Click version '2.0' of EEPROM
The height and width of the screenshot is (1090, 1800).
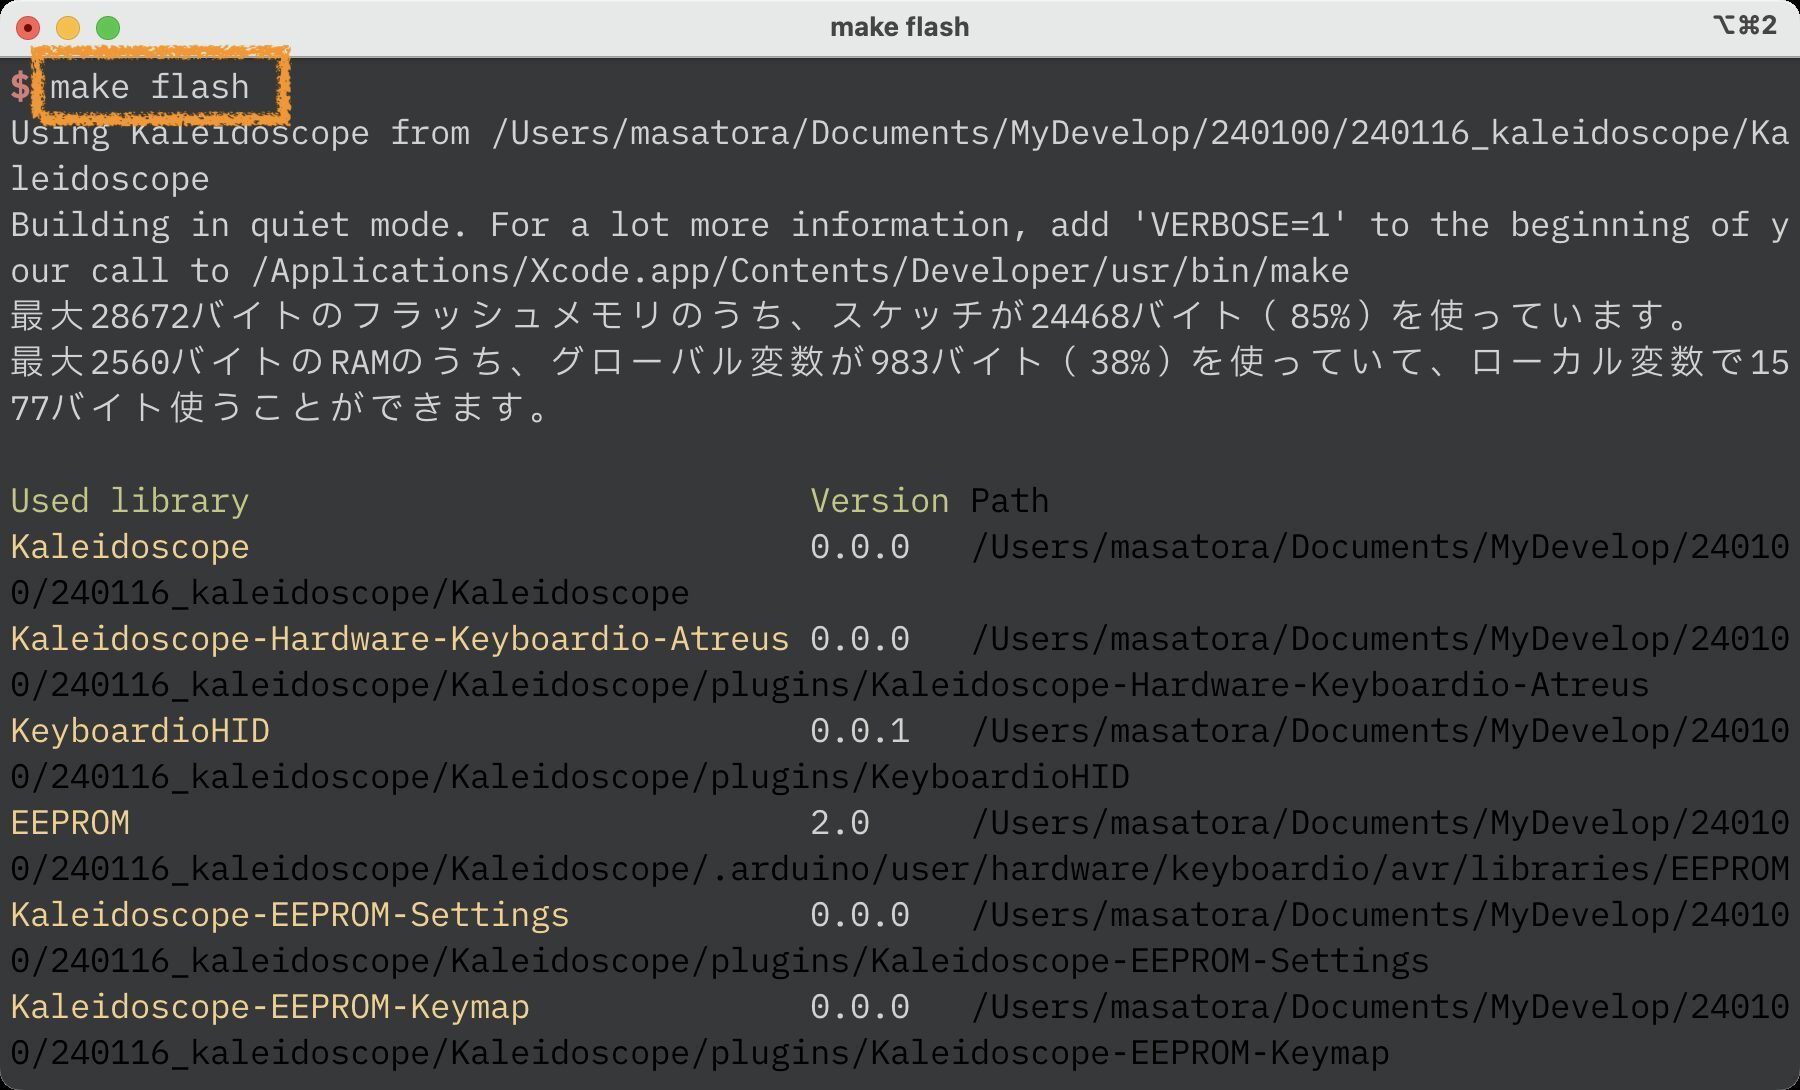click(840, 823)
